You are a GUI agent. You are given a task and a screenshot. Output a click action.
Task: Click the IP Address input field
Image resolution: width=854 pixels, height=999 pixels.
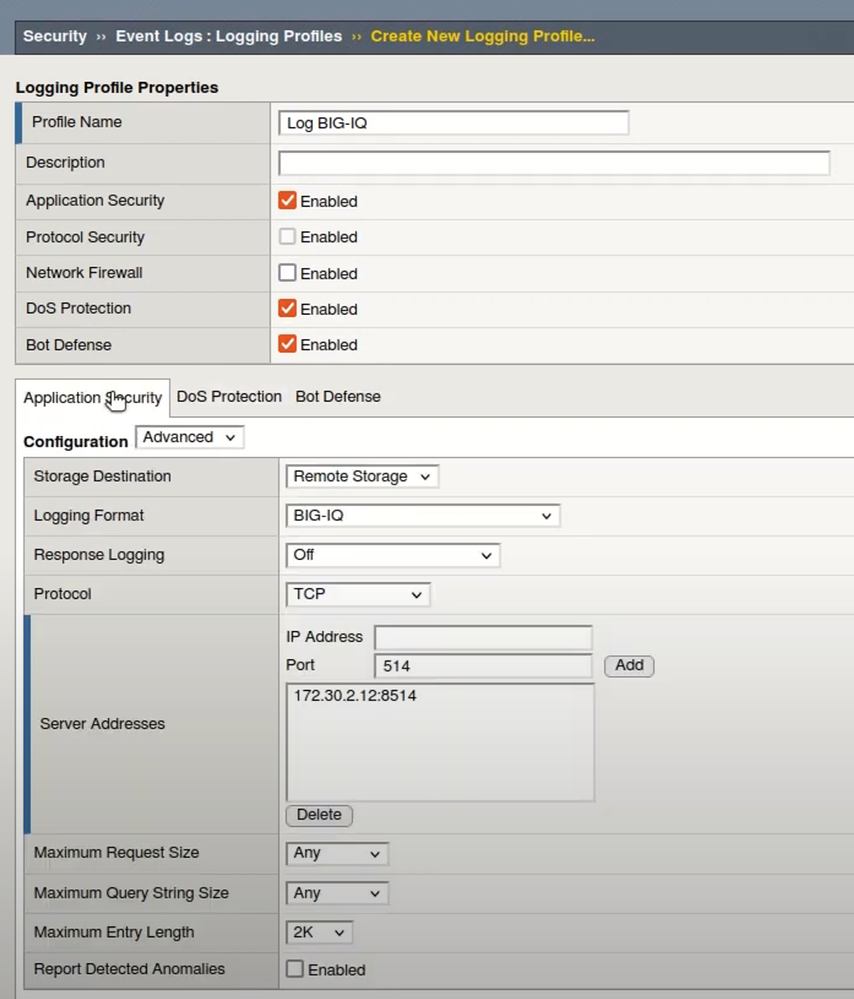(483, 637)
